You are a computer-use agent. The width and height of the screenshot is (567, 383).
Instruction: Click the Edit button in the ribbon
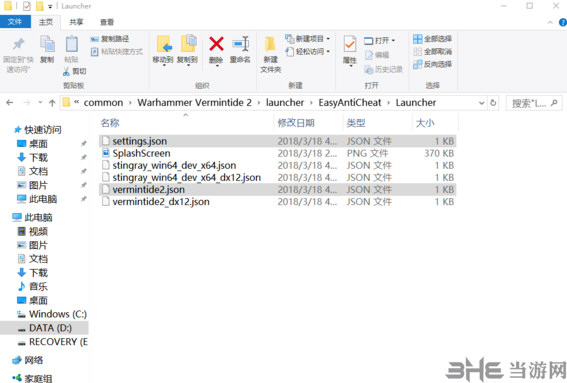click(377, 55)
